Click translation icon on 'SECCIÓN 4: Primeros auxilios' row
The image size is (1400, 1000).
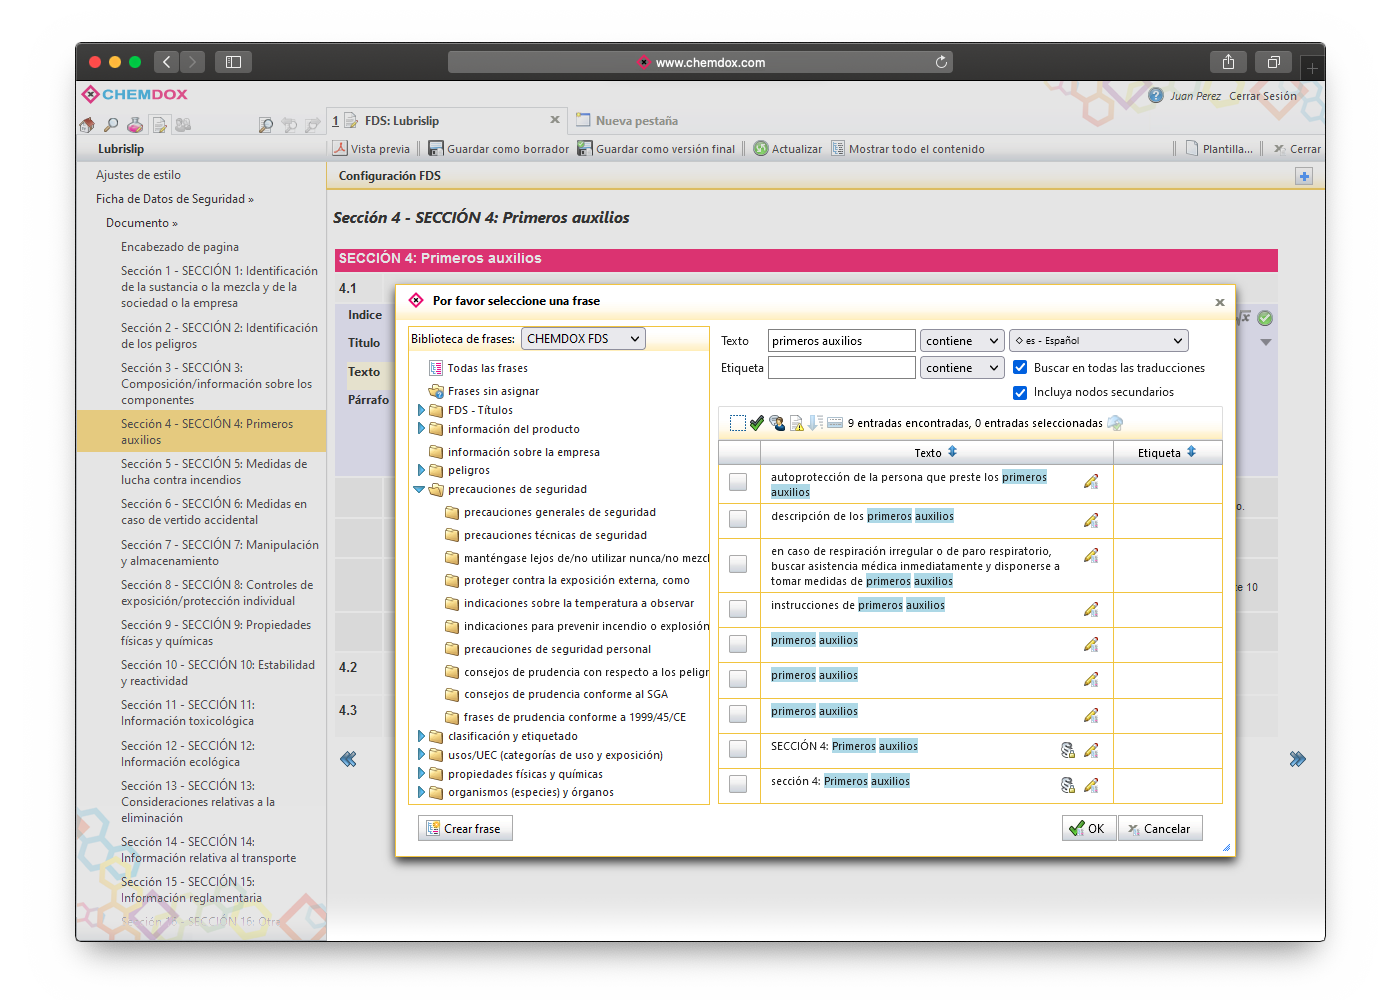1068,750
